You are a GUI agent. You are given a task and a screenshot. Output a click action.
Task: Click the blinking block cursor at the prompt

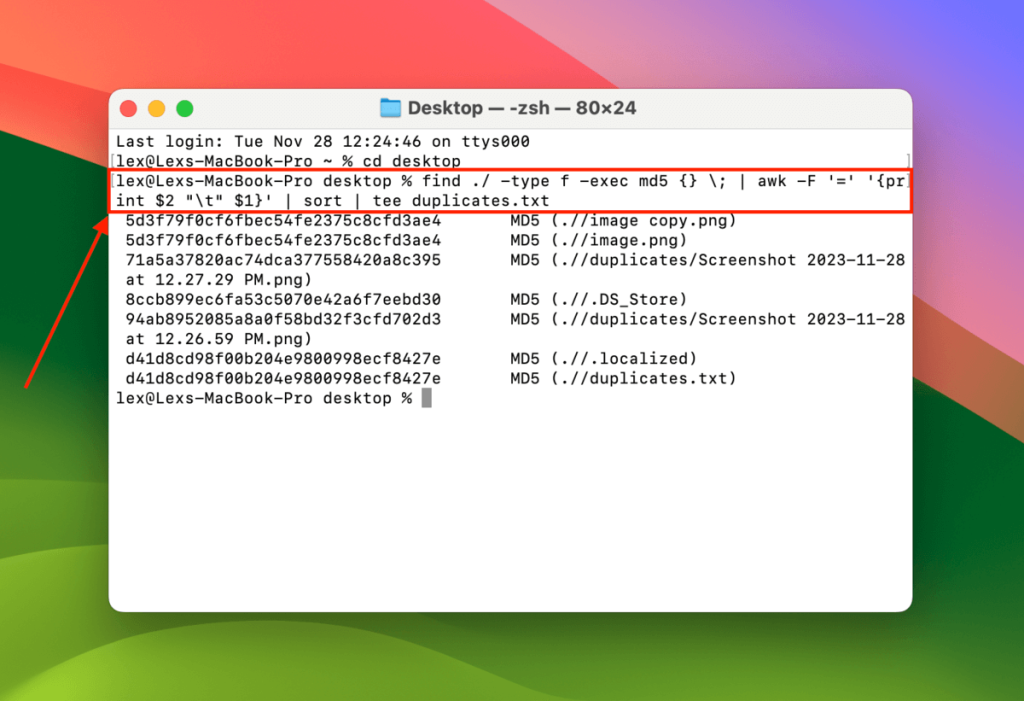point(428,397)
